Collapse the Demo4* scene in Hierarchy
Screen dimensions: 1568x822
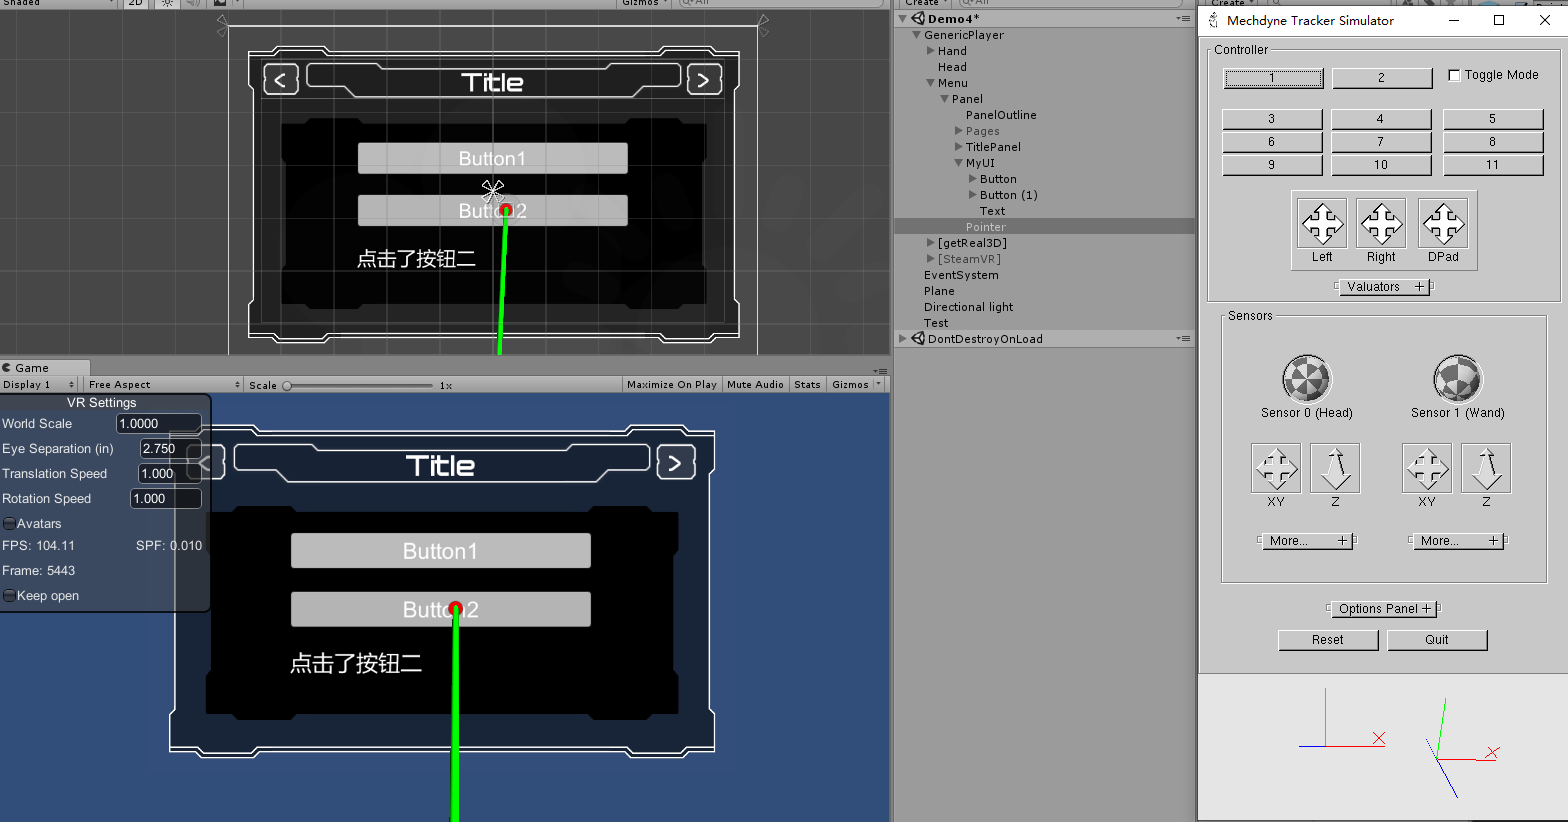(903, 19)
